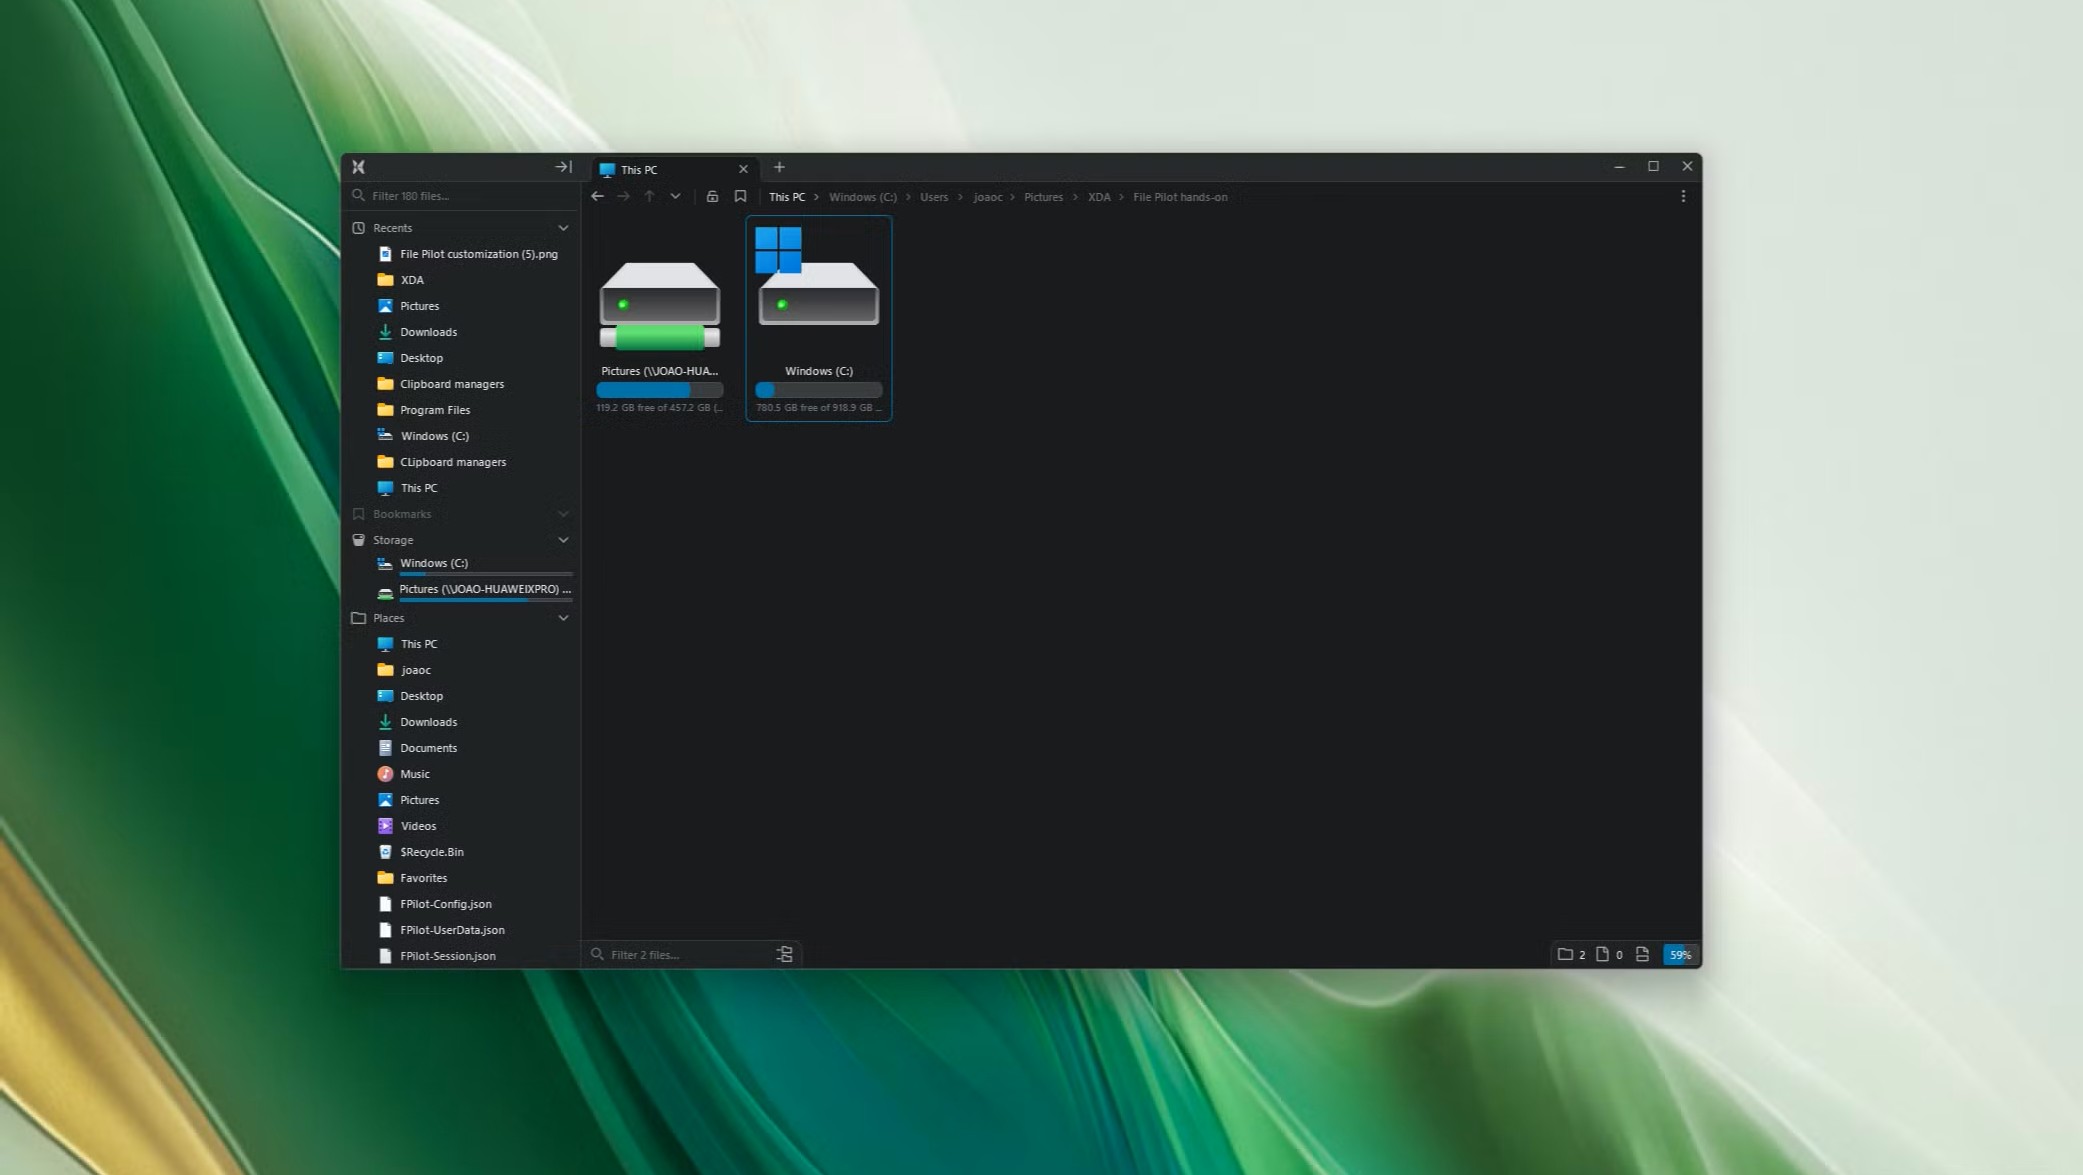Click the folder count icon in status bar
Viewport: 2083px width, 1175px height.
pyautogui.click(x=1566, y=955)
